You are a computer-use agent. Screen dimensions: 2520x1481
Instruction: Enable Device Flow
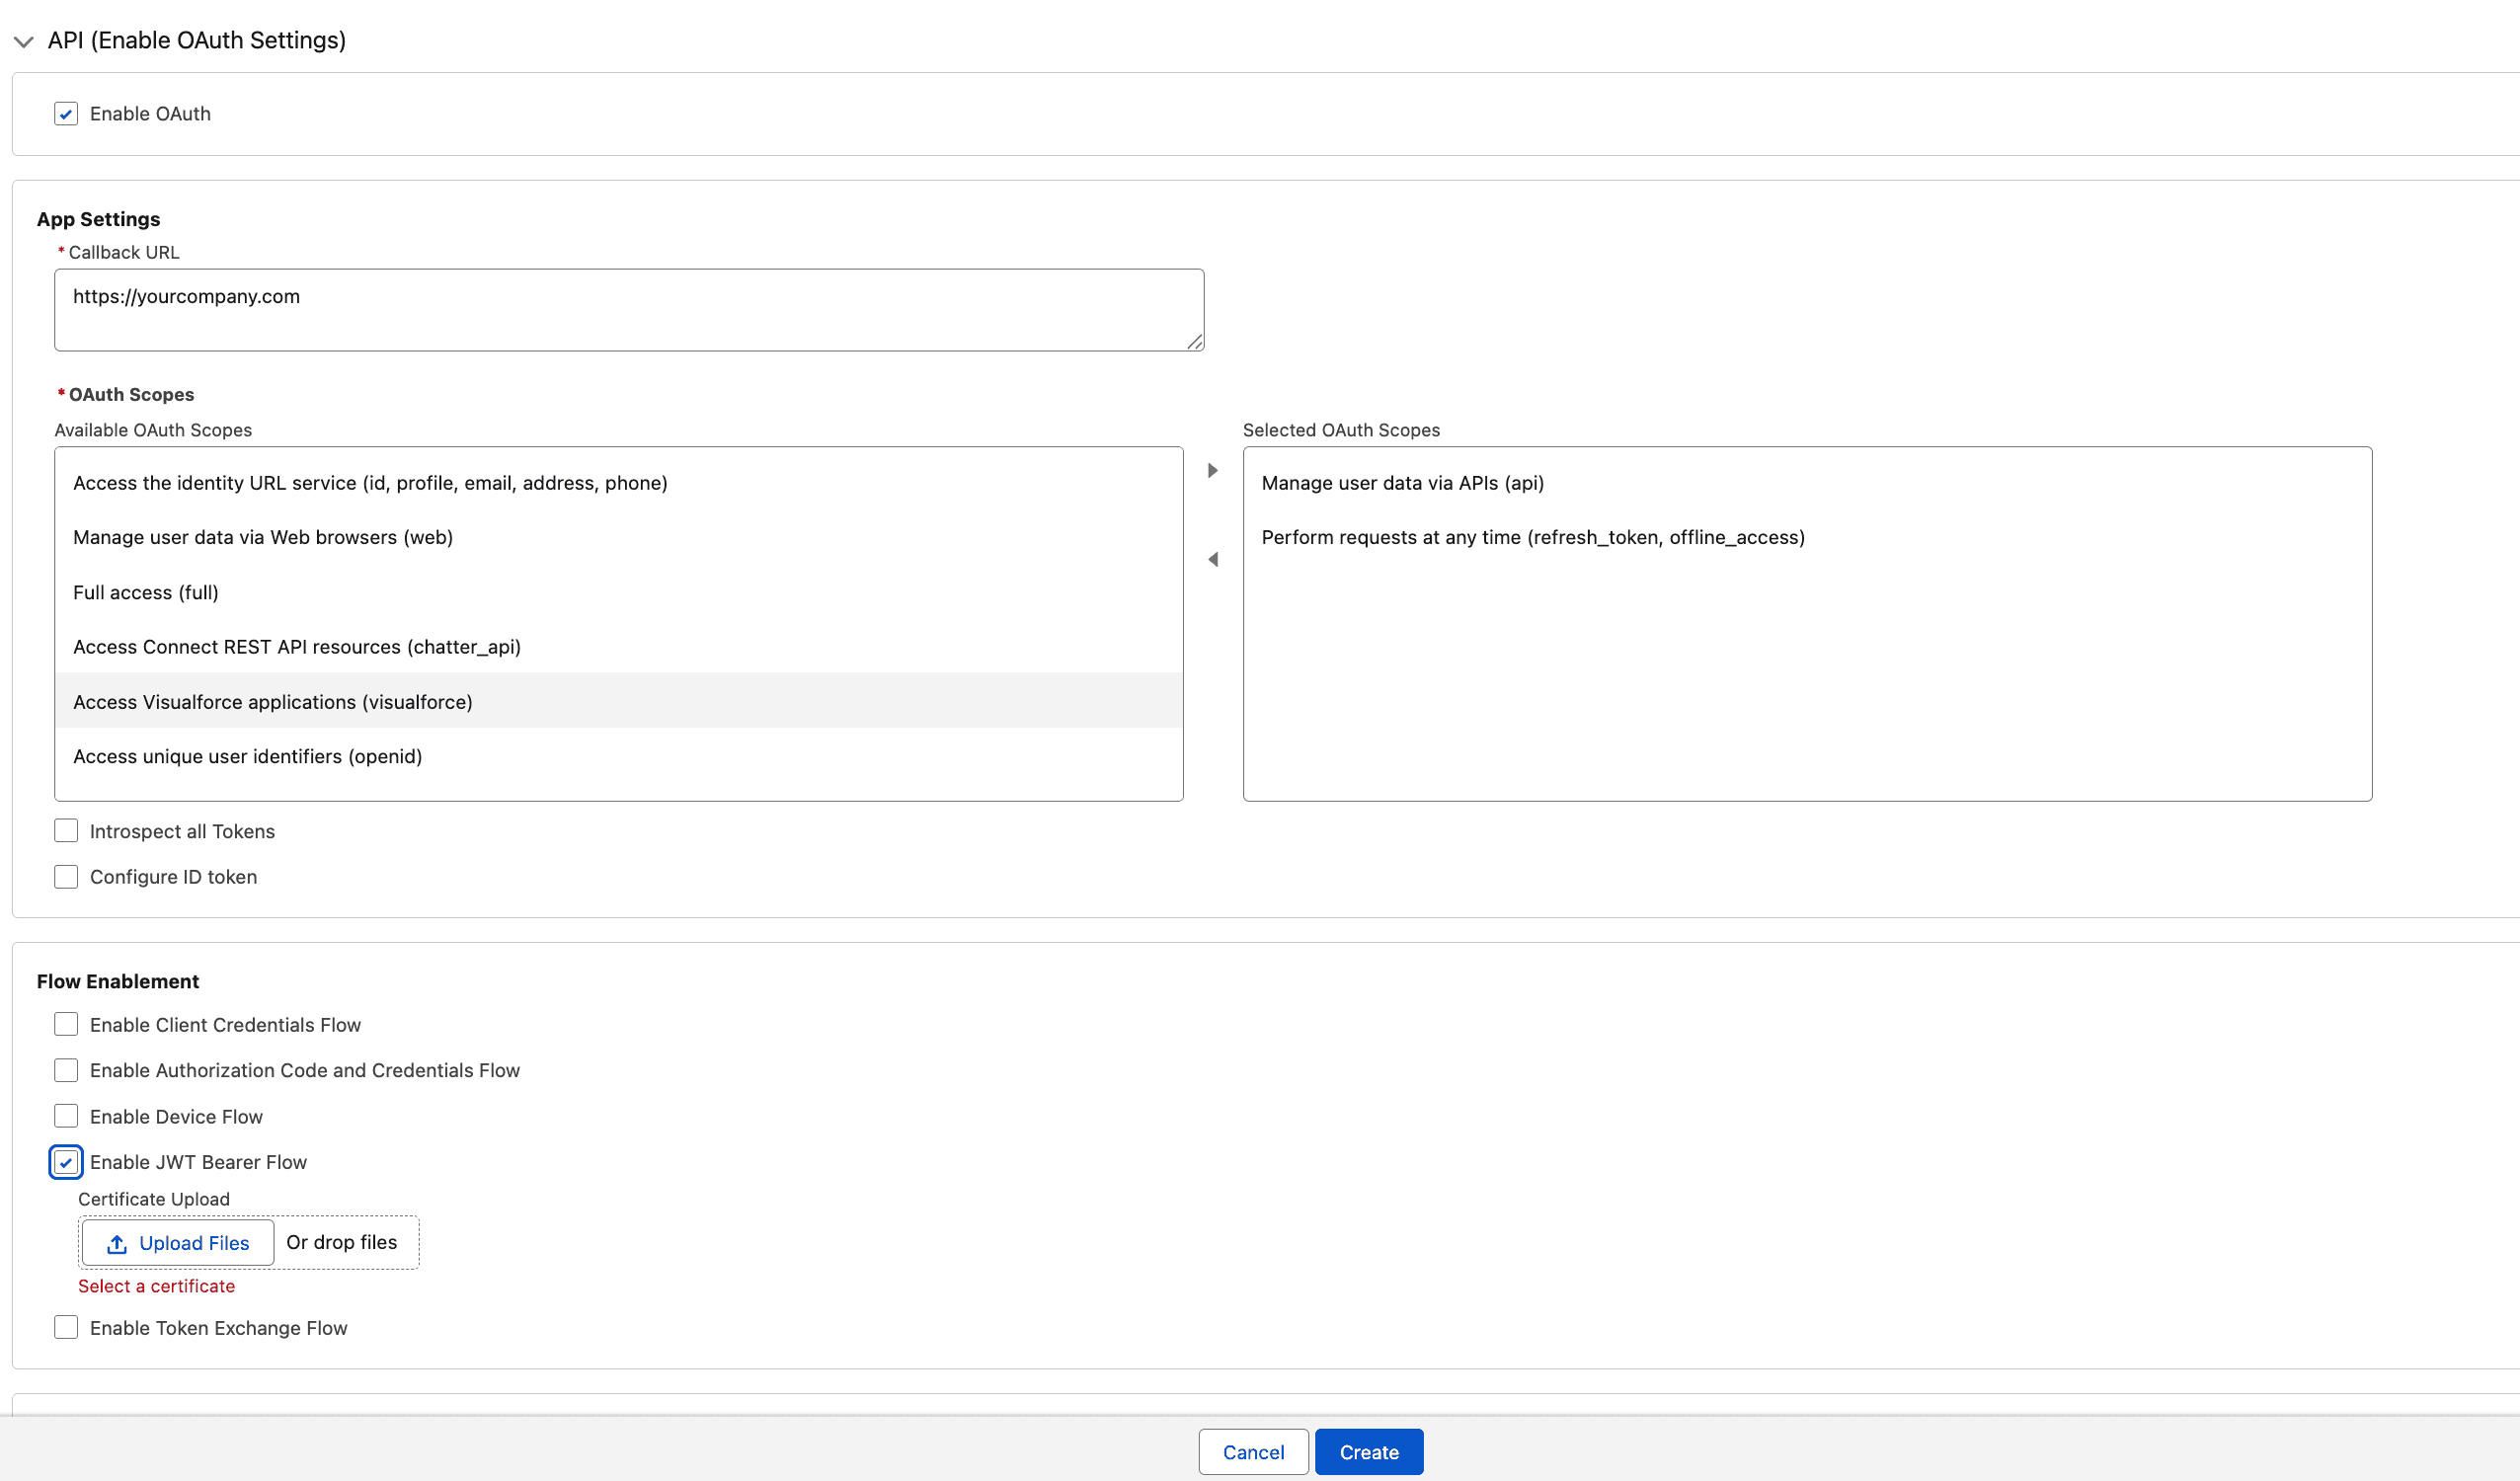point(65,1115)
